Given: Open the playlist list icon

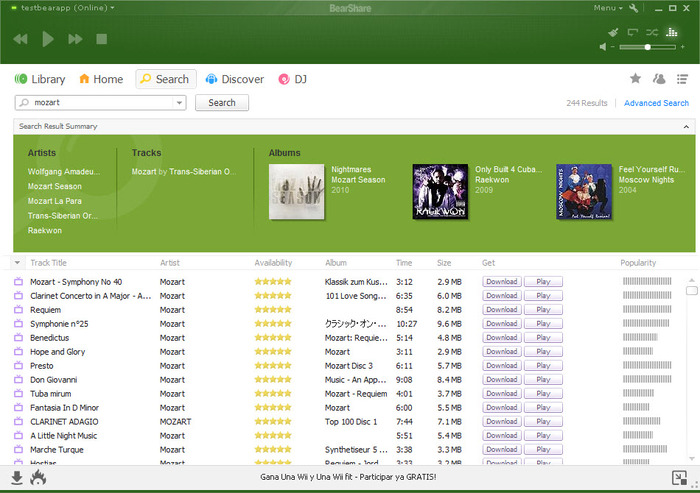Looking at the screenshot, I should (682, 79).
